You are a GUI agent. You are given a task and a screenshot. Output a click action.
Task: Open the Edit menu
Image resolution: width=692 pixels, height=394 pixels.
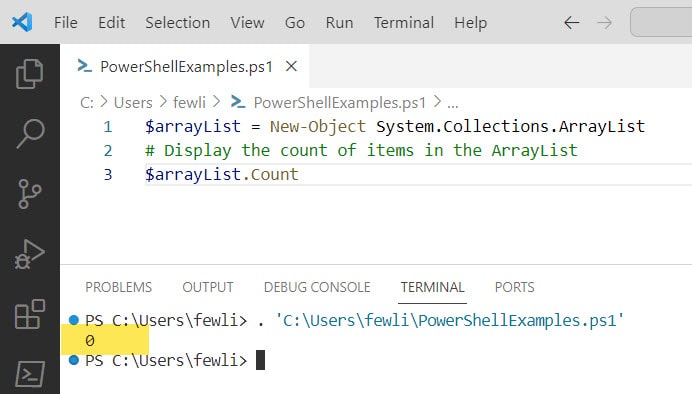coord(111,23)
